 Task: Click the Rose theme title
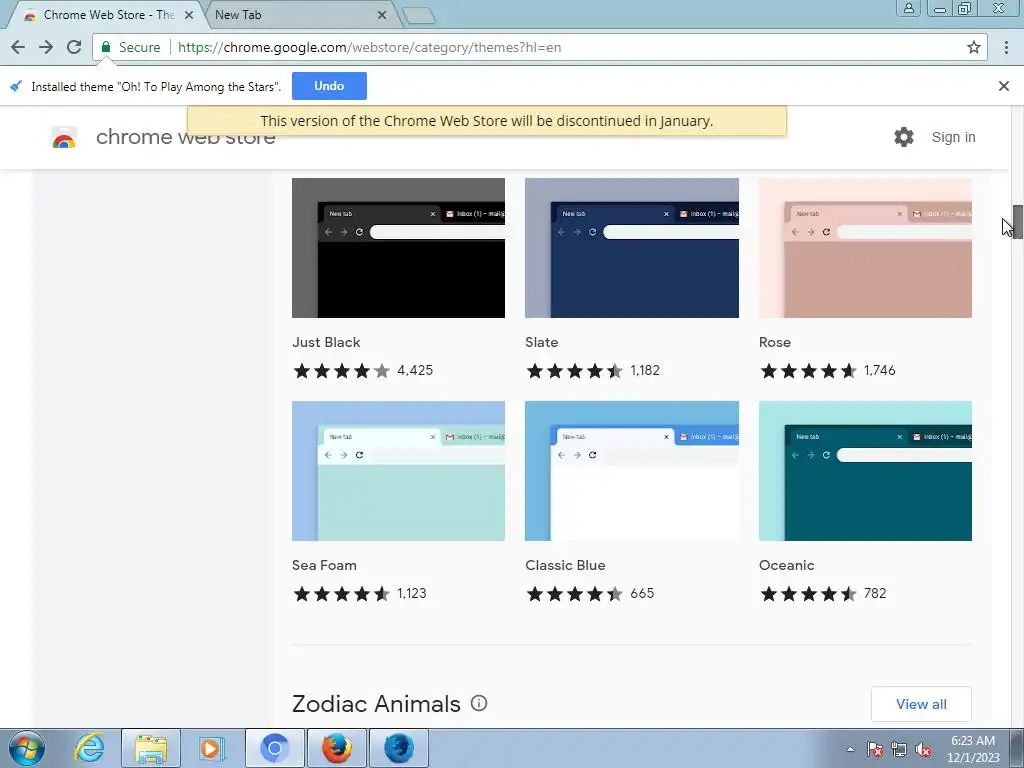(775, 342)
